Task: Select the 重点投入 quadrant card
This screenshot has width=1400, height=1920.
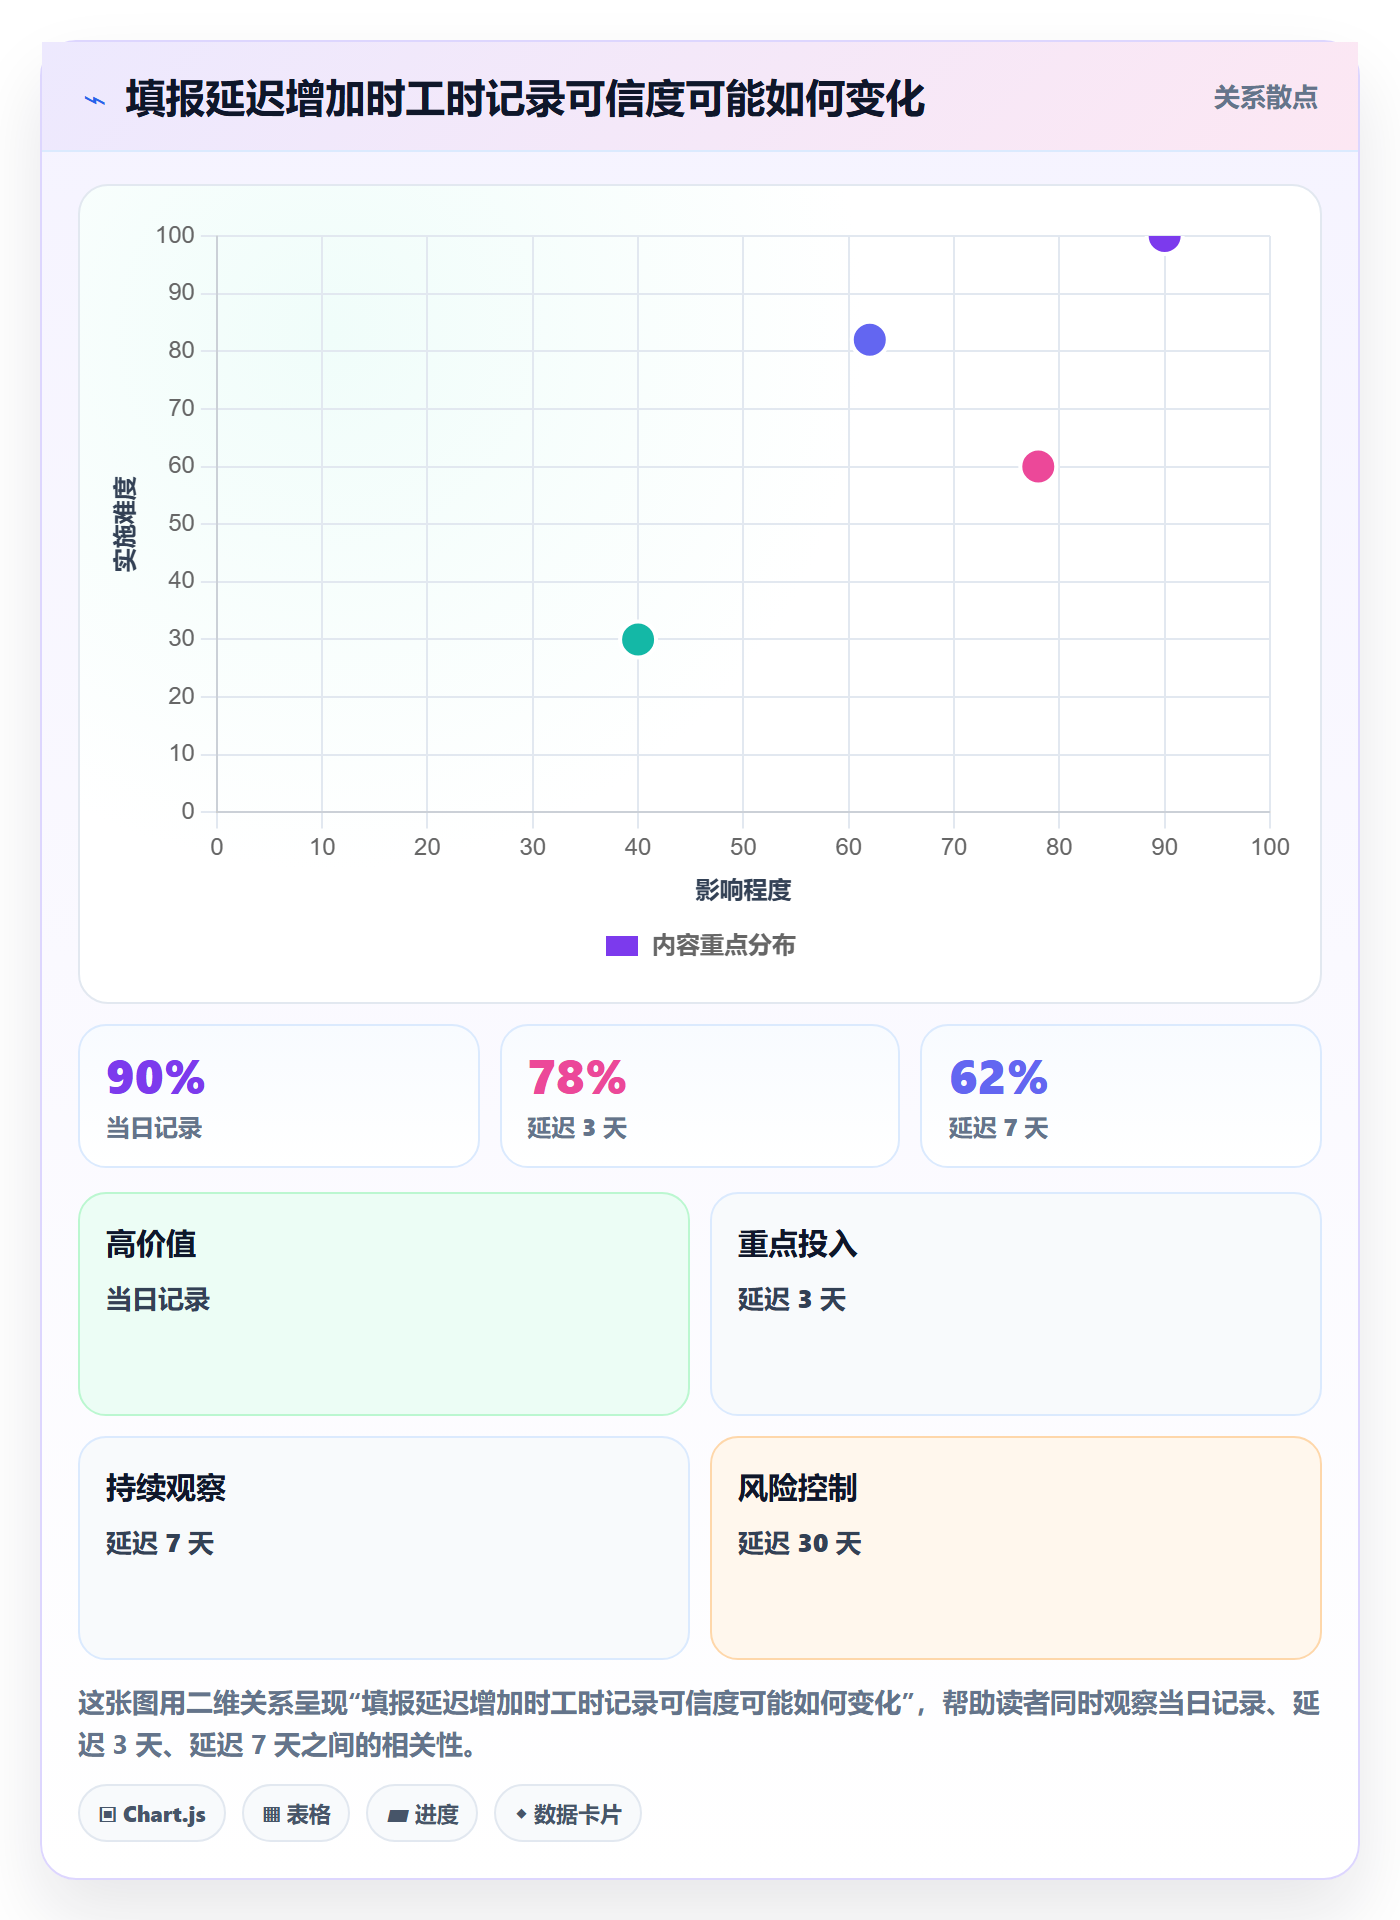Action: (x=1016, y=1304)
